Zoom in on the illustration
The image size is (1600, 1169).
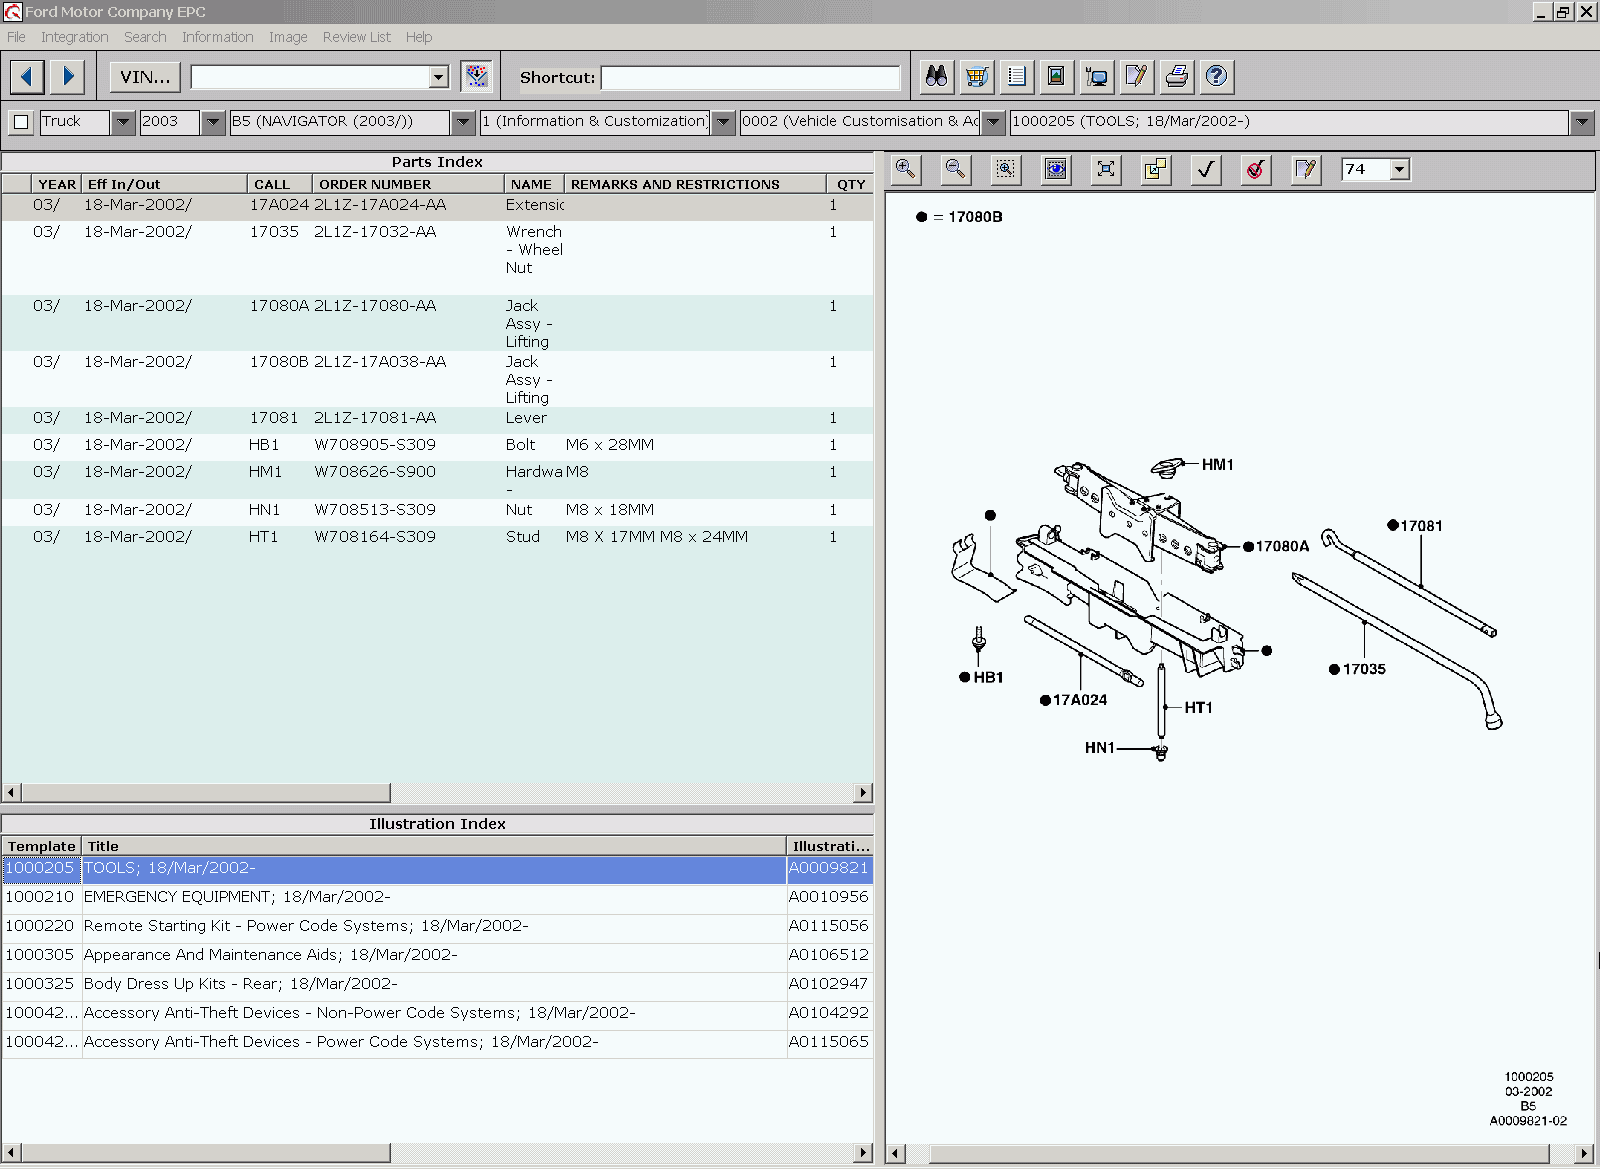906,169
